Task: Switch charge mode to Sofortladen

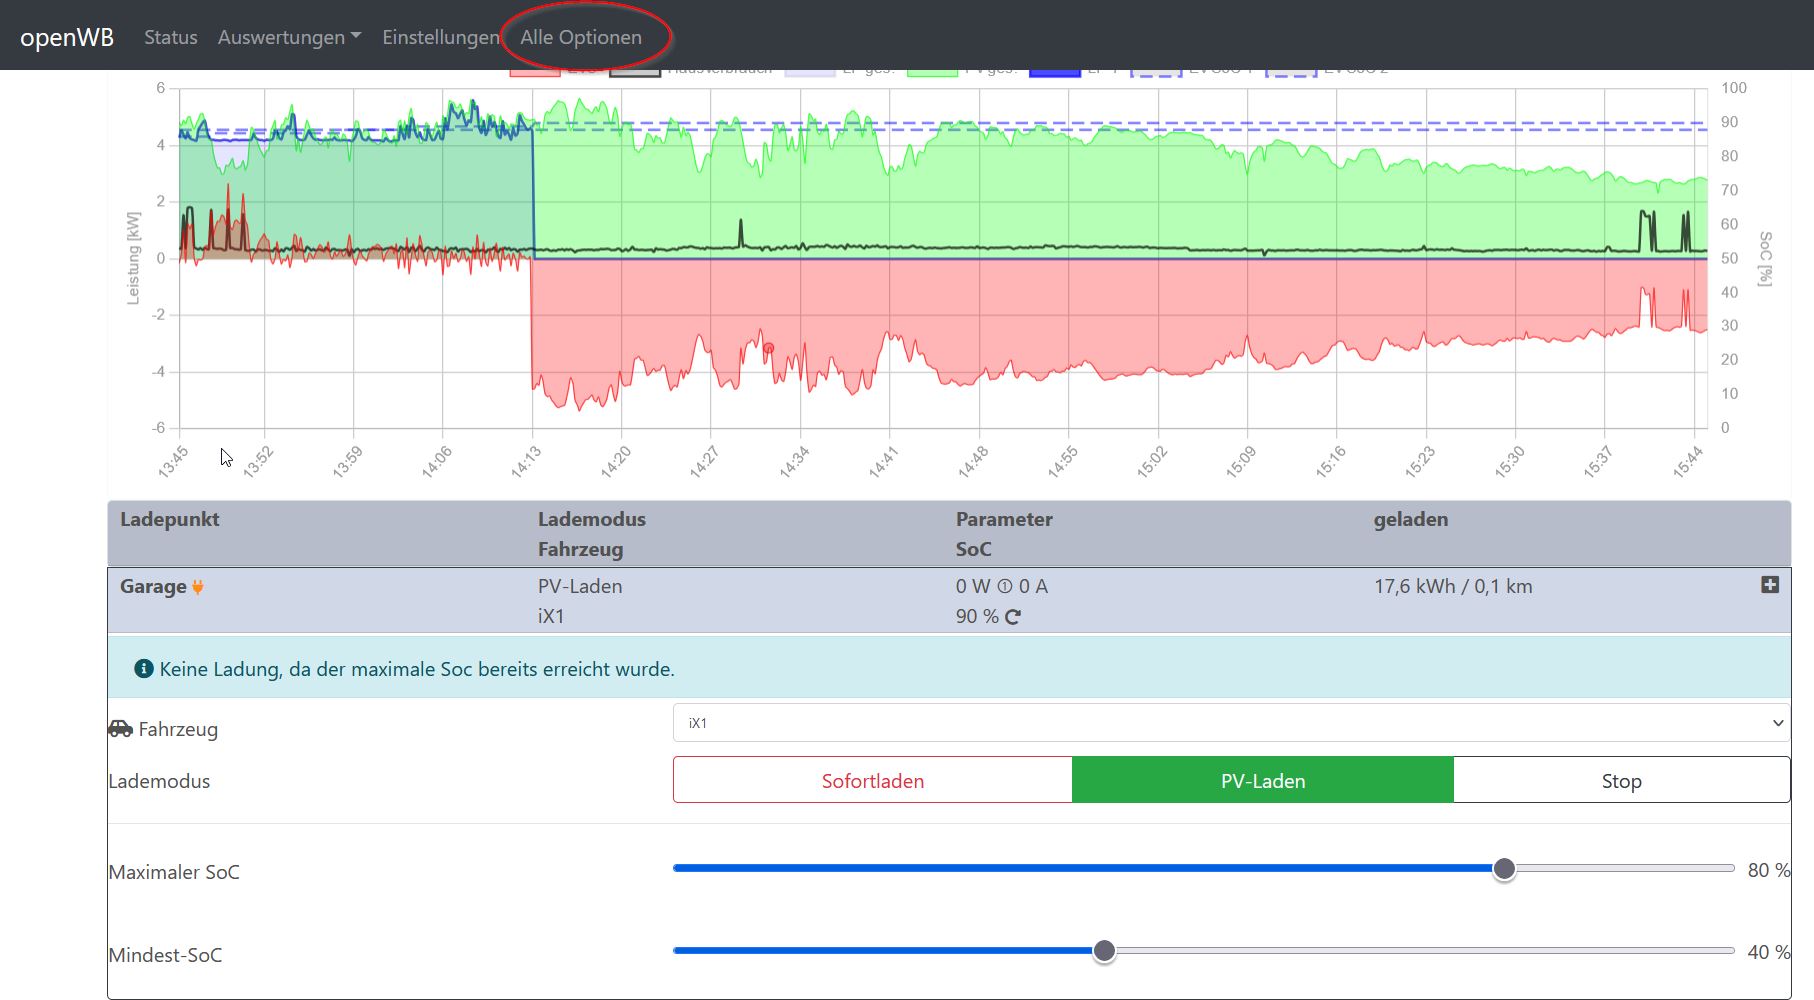Action: coord(872,780)
